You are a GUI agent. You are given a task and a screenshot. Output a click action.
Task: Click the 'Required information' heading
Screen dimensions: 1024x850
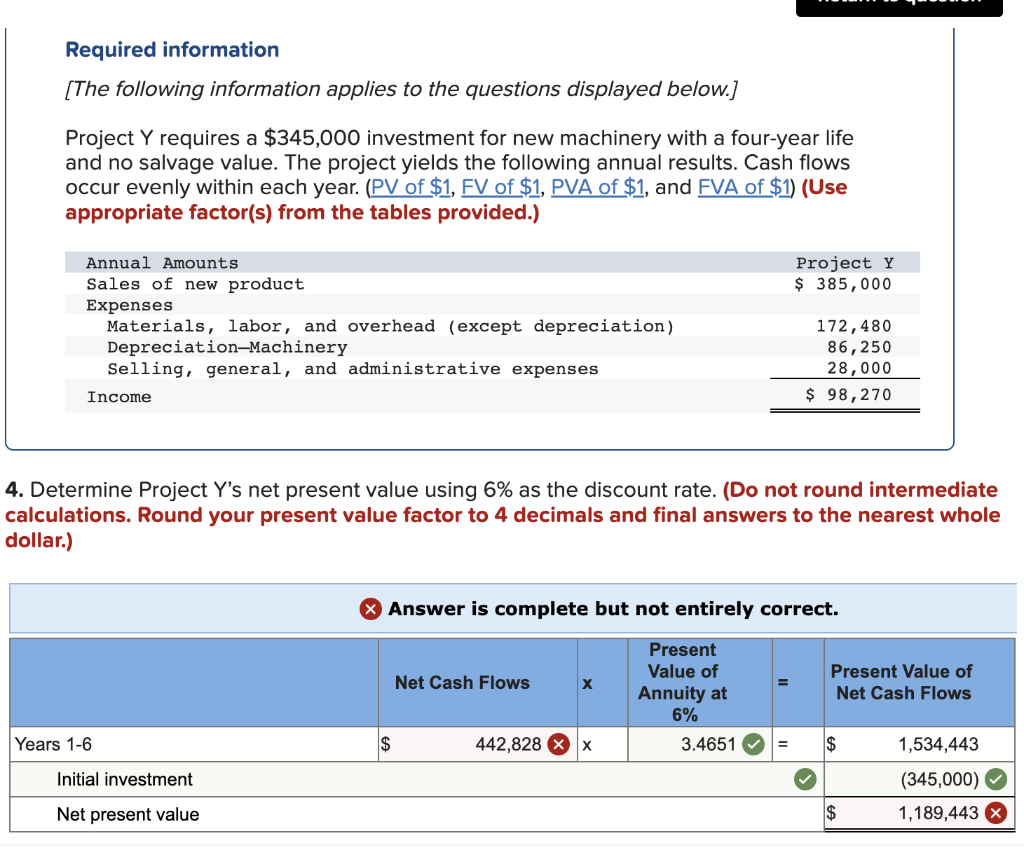point(172,50)
